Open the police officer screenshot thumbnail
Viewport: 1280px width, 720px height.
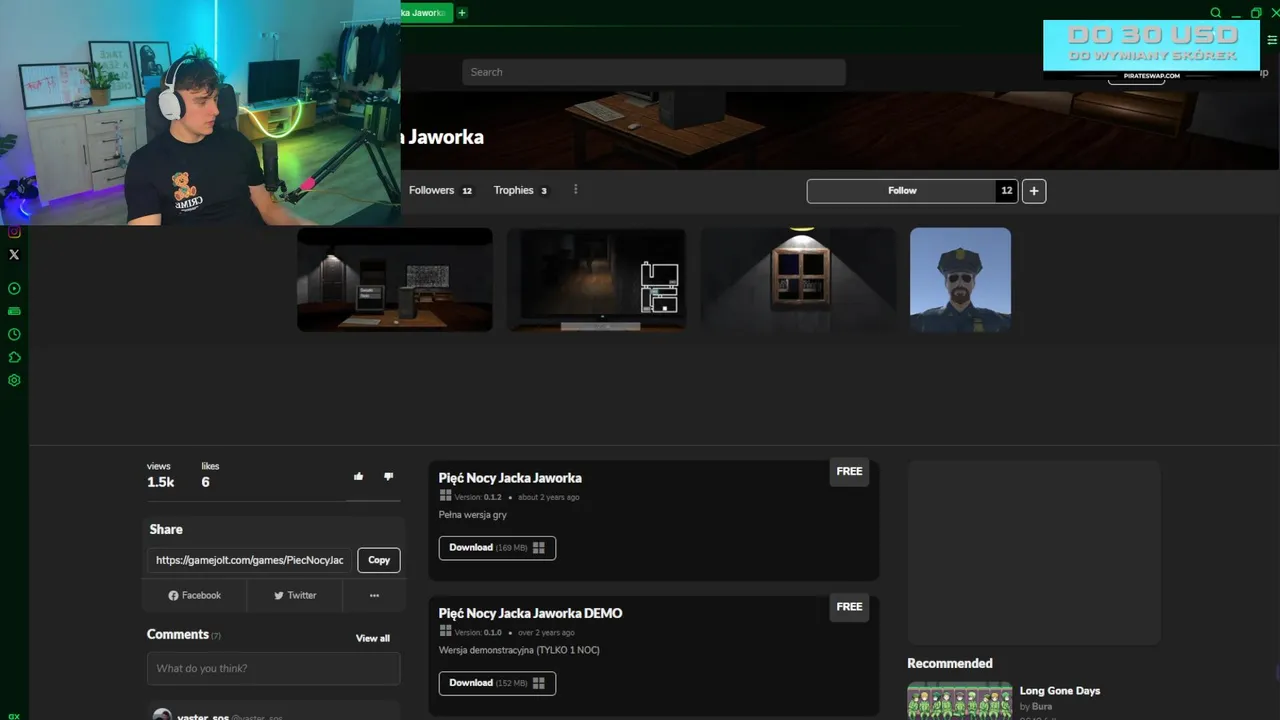(x=960, y=280)
